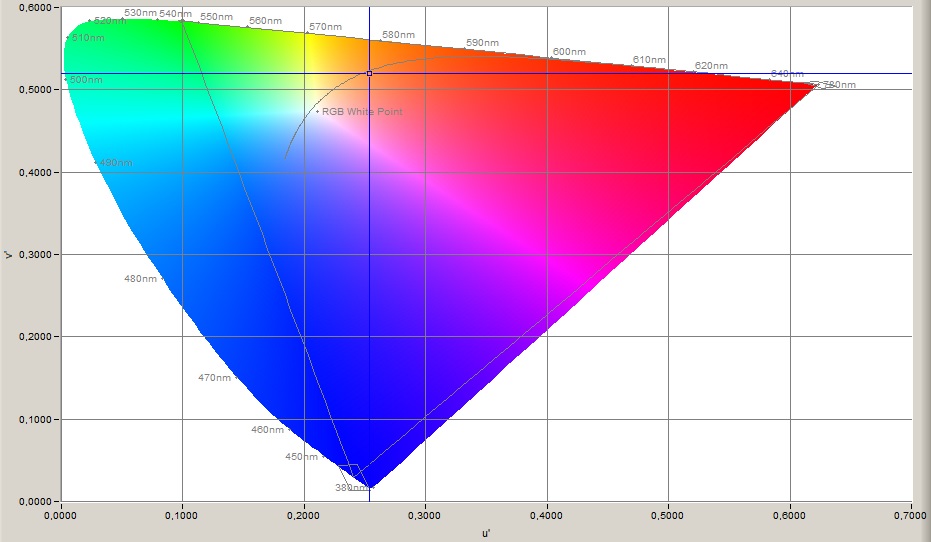Click the 0,7000 tick on u' axis

click(x=911, y=515)
